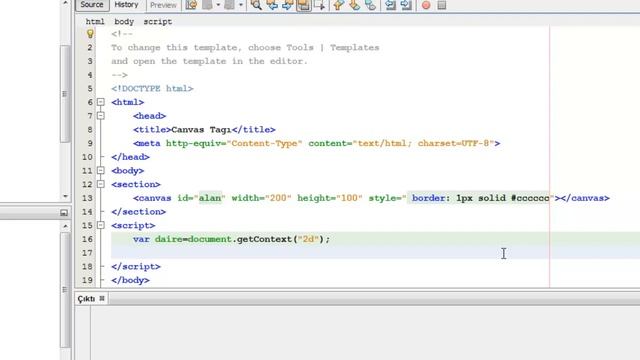The height and width of the screenshot is (360, 640).
Task: Click the height value "100"
Action: tap(349, 198)
